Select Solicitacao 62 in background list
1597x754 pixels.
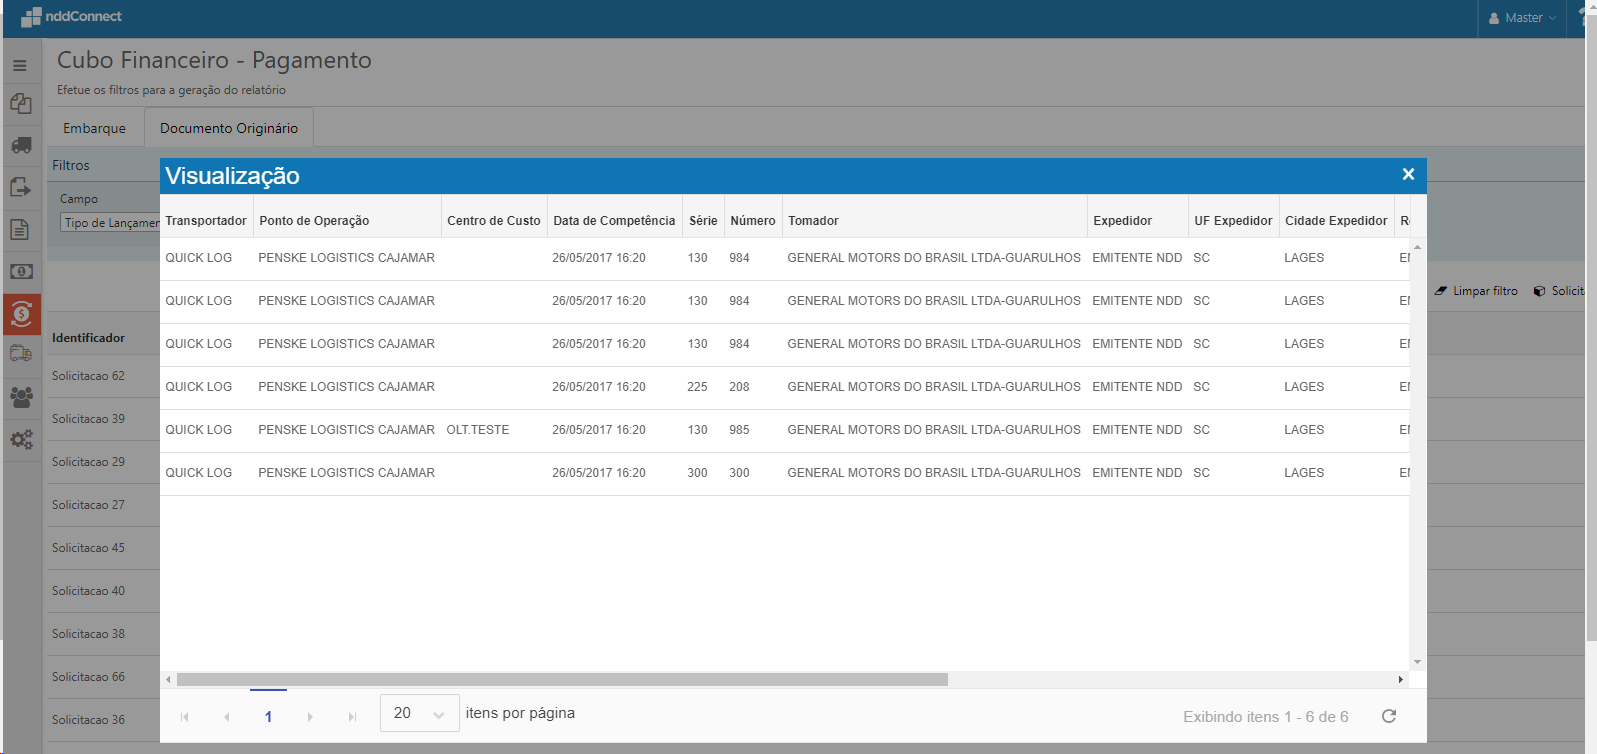pyautogui.click(x=88, y=376)
